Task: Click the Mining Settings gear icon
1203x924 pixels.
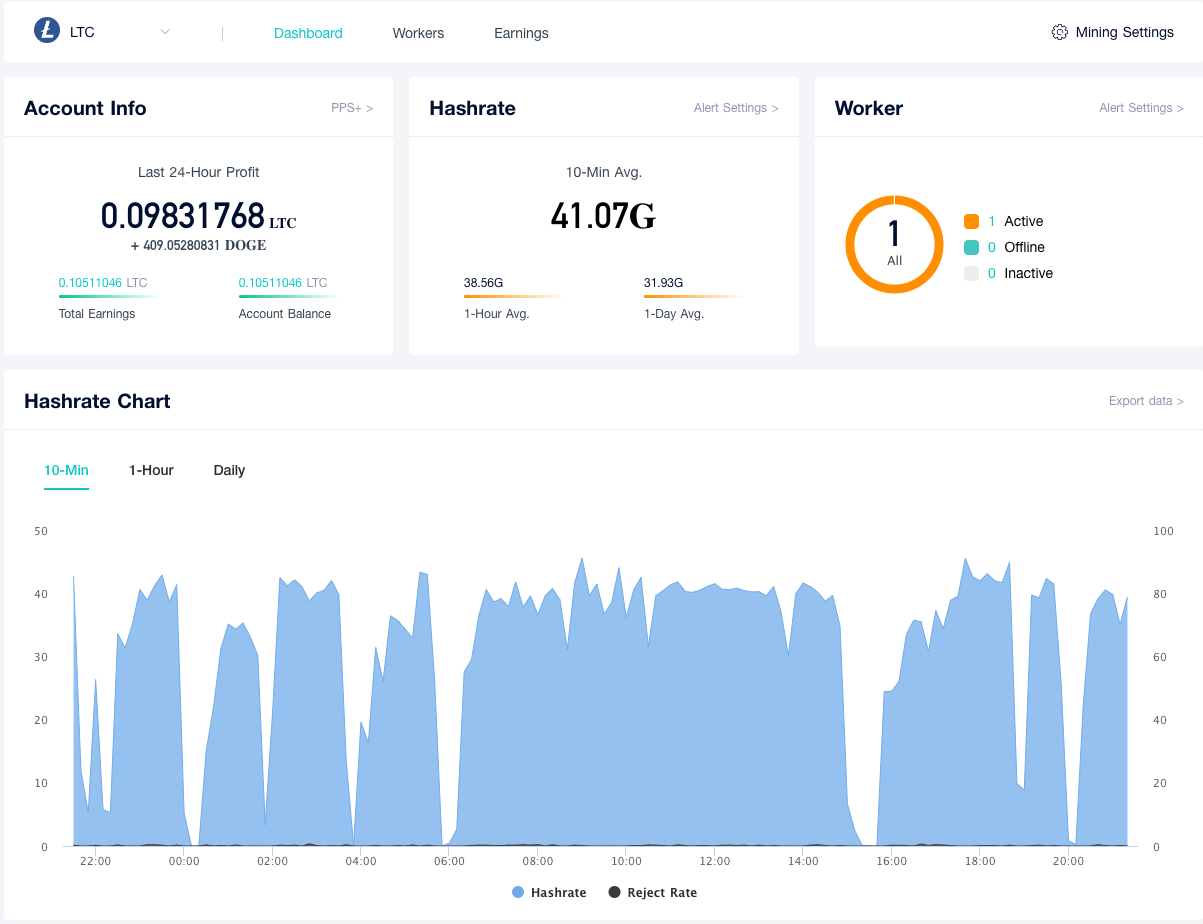Action: [1059, 32]
